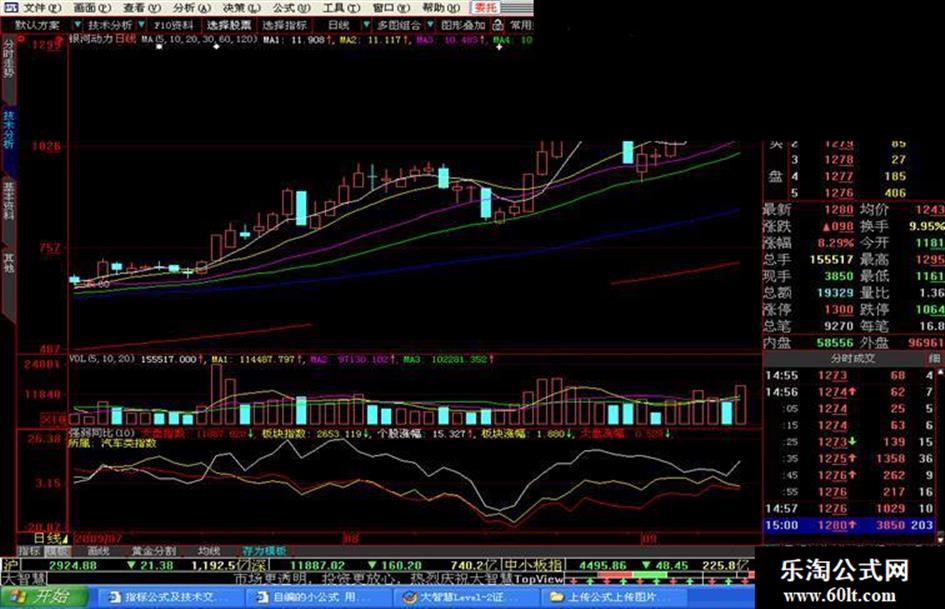Click the 常用 toolbar item
945x609 pixels.
(521, 25)
